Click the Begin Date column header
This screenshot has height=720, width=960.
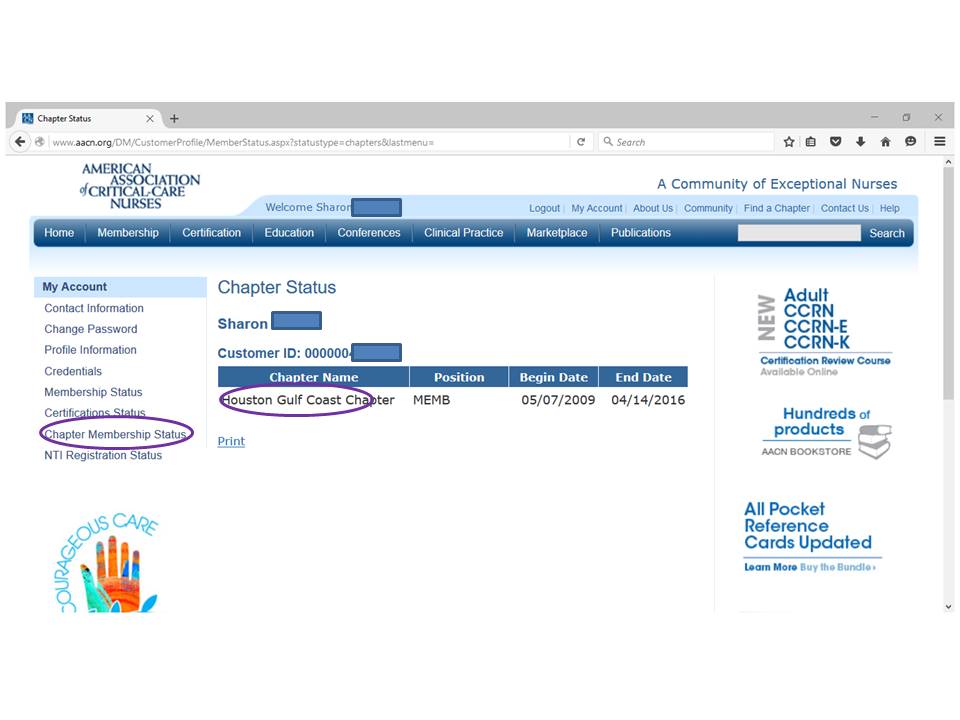[x=553, y=377]
